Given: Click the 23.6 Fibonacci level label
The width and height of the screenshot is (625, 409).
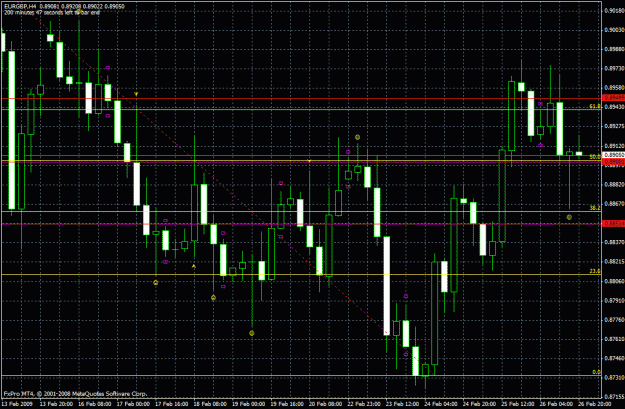Looking at the screenshot, I should (x=595, y=271).
